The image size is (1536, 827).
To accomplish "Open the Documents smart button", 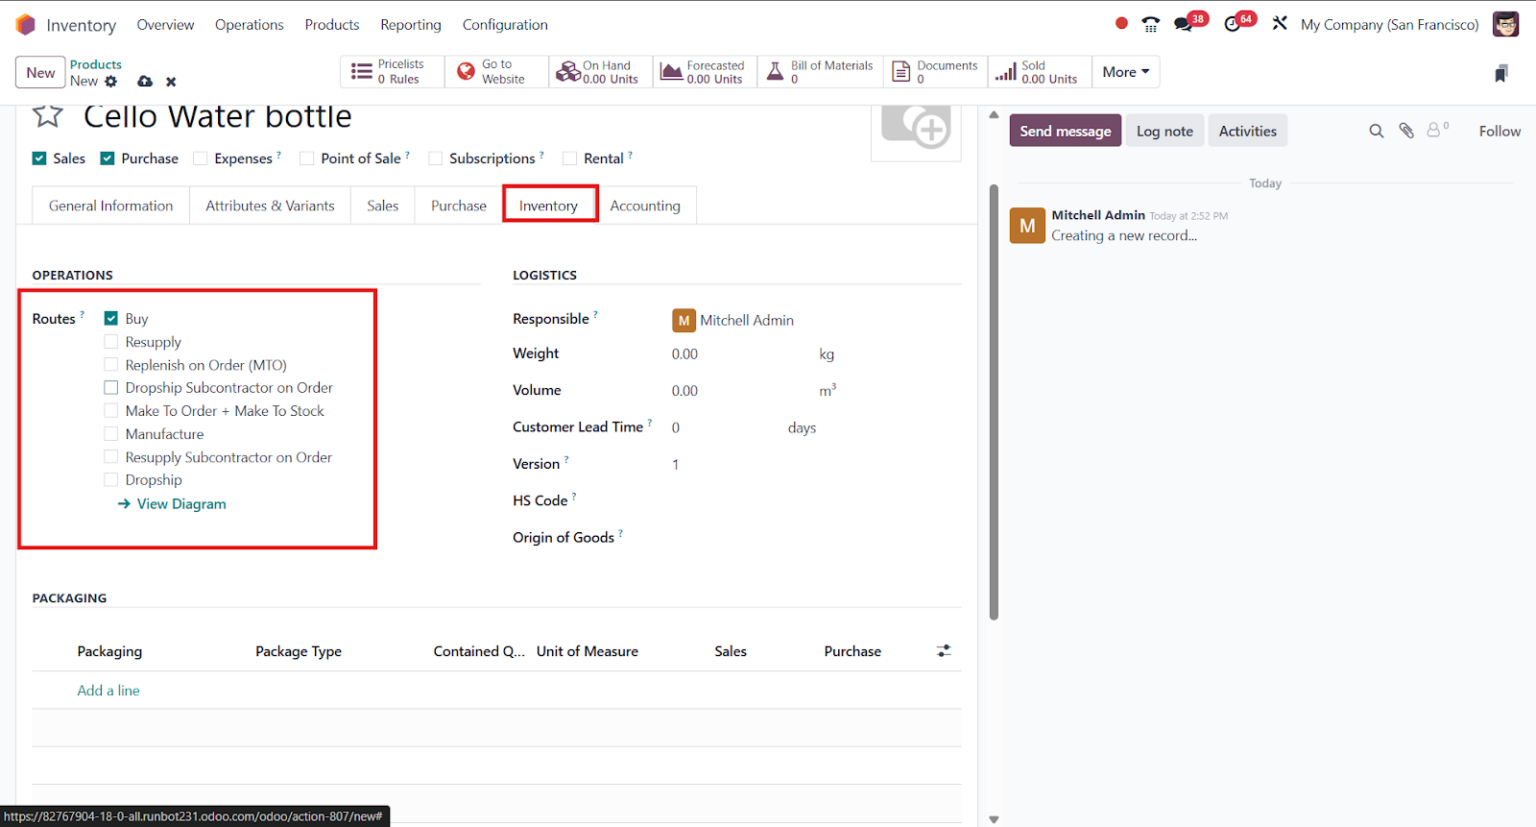I will click(934, 71).
